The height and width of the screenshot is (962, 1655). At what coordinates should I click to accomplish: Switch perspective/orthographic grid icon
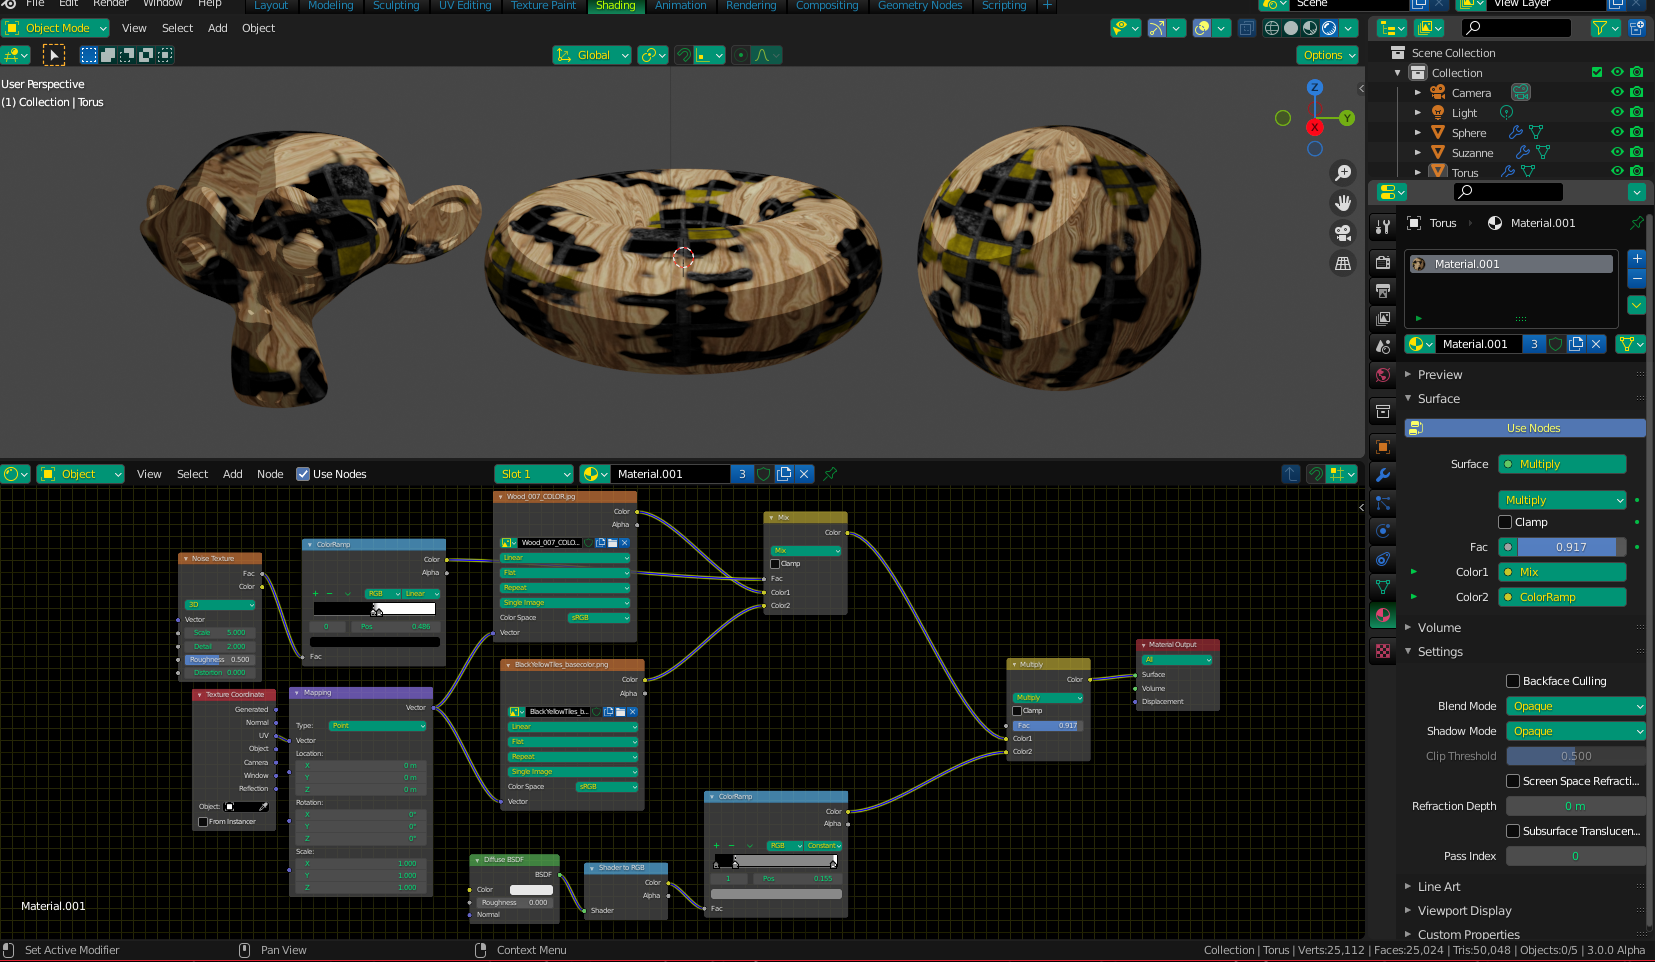click(1343, 263)
